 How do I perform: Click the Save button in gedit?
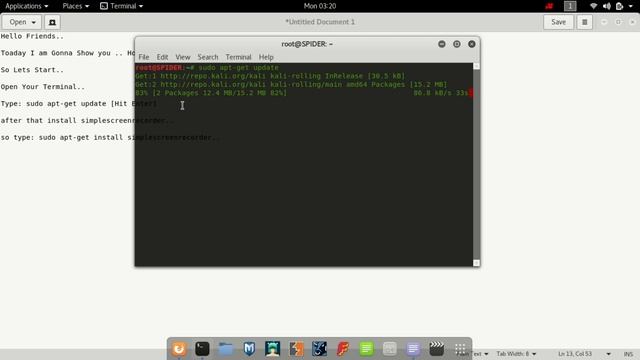(558, 22)
